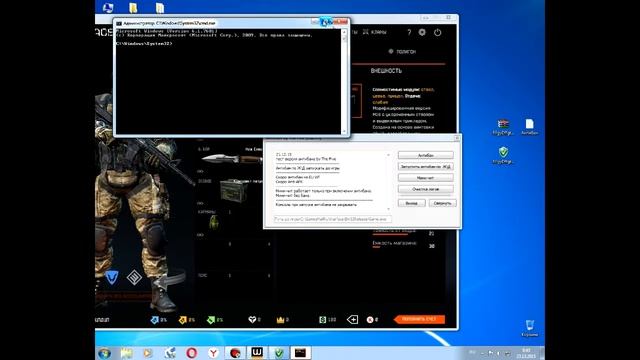Open the computer icon at desktop top-left
The width and height of the screenshot is (640, 360).
coord(108,7)
